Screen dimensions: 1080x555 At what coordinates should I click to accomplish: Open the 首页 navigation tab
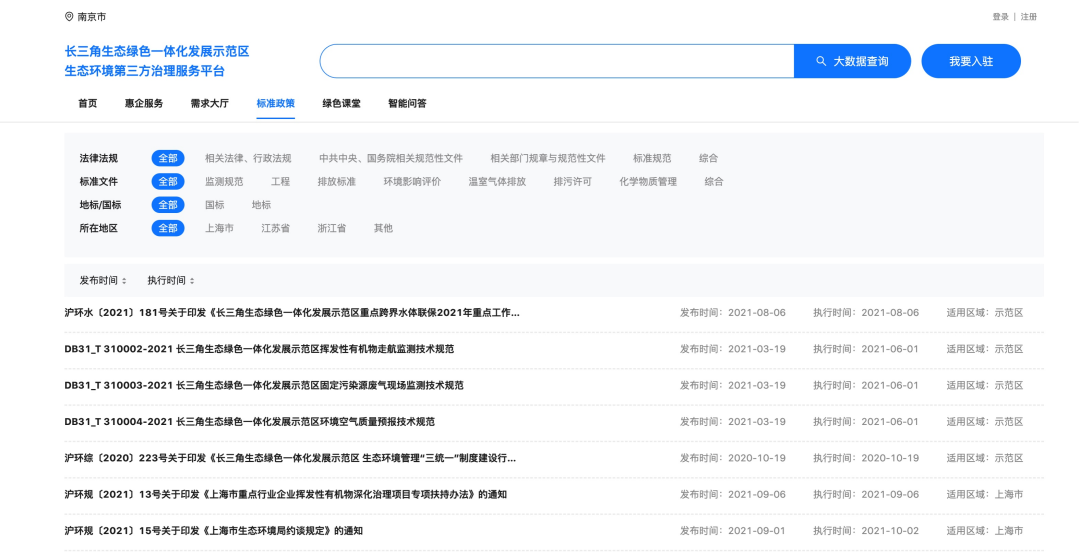(x=87, y=103)
